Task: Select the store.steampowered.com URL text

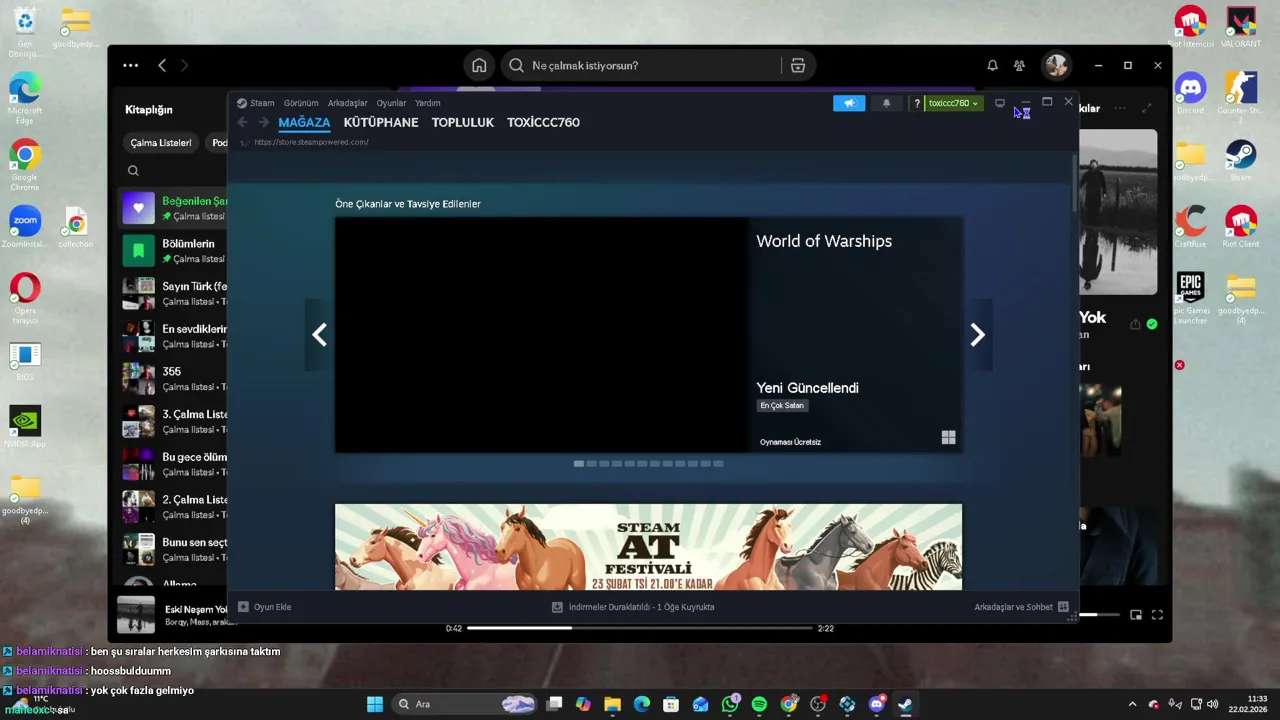Action: pyautogui.click(x=311, y=142)
